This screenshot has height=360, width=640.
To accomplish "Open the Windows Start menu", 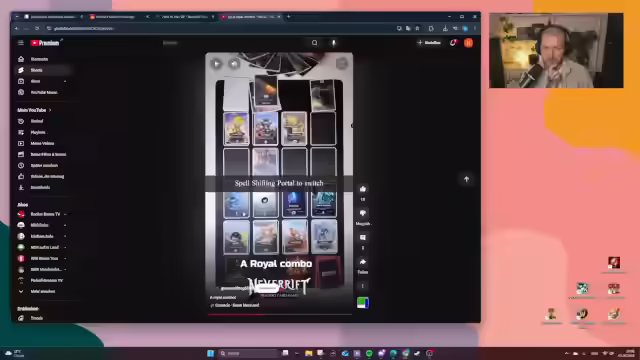I will pos(210,353).
